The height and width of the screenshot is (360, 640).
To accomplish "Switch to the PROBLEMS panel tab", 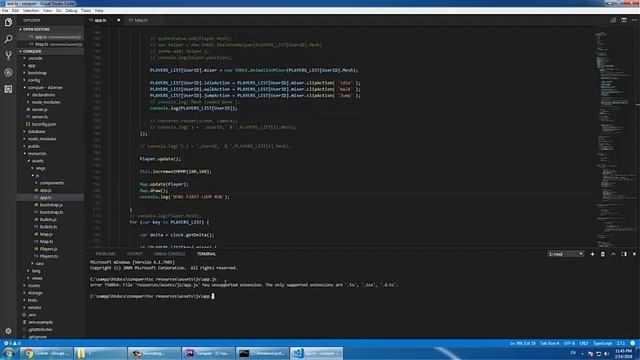I will pos(105,254).
